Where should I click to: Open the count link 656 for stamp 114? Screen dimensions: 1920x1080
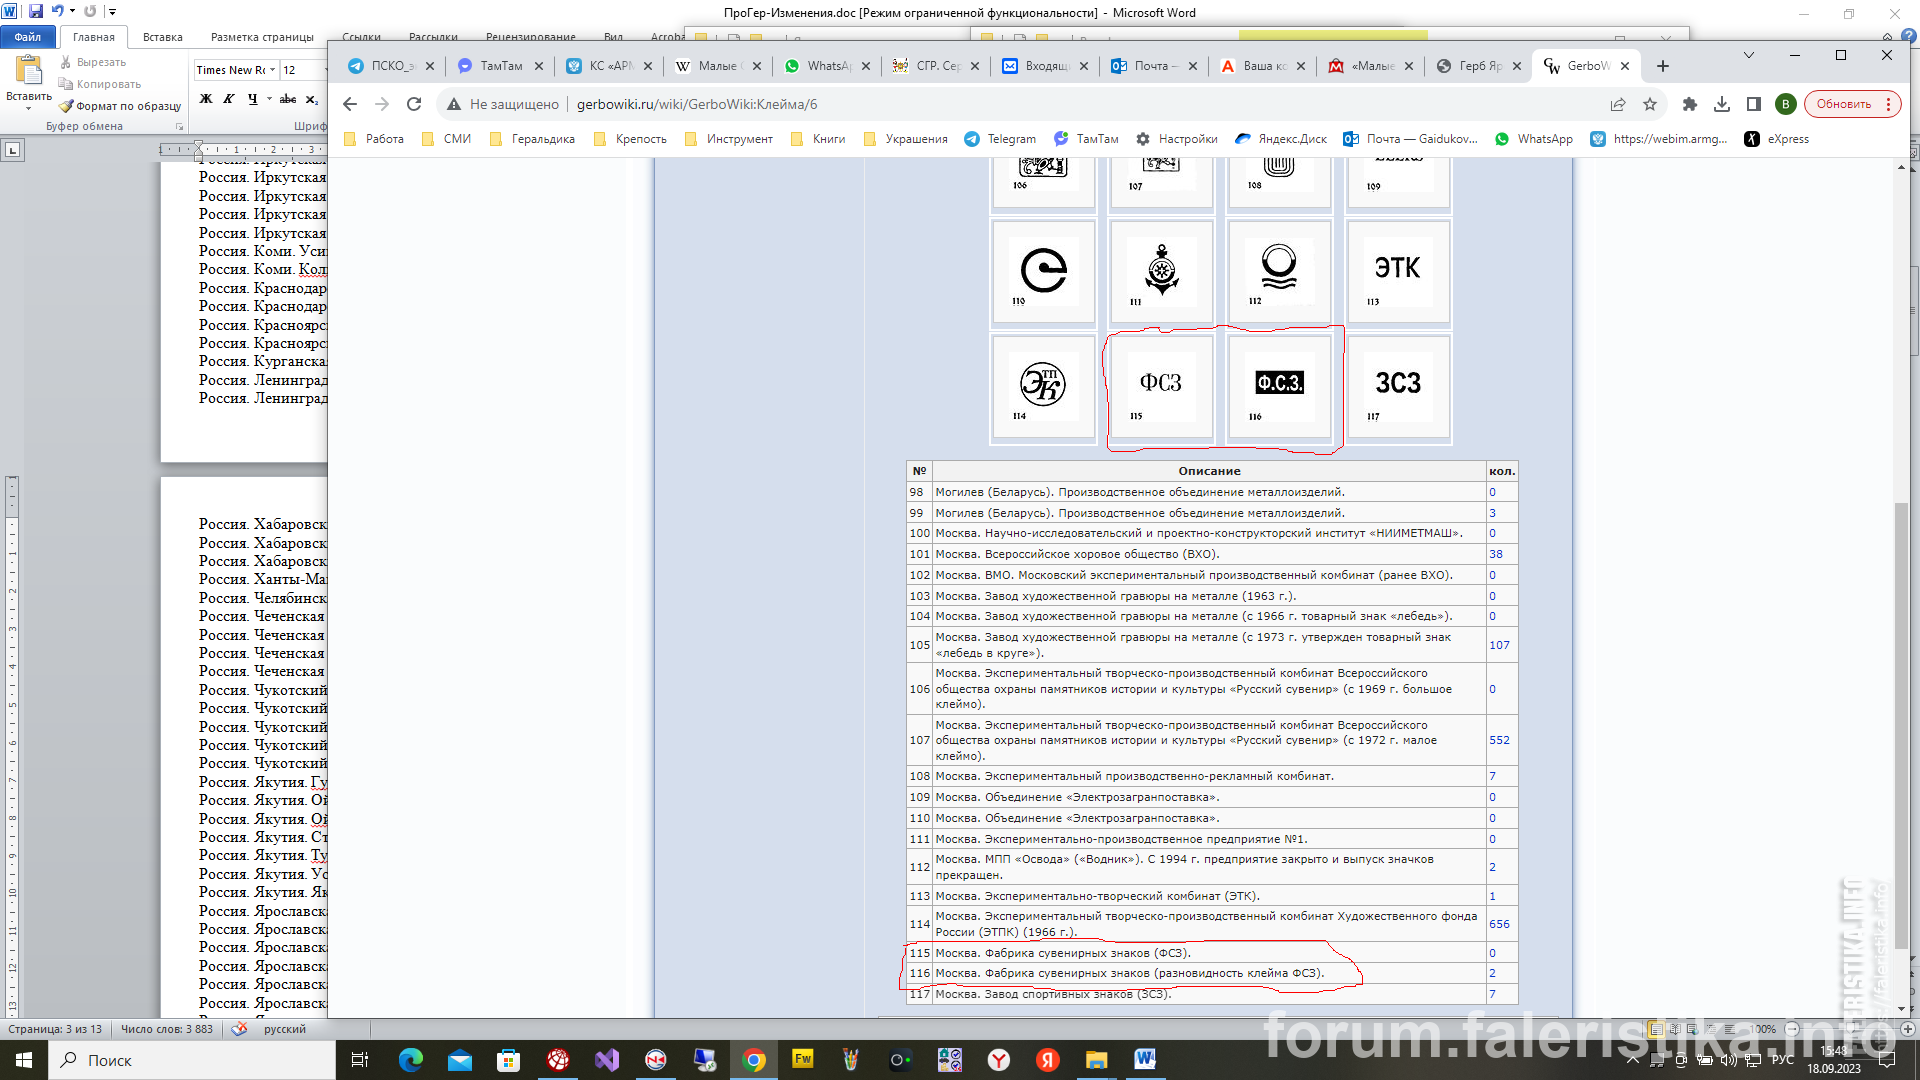pyautogui.click(x=1499, y=924)
